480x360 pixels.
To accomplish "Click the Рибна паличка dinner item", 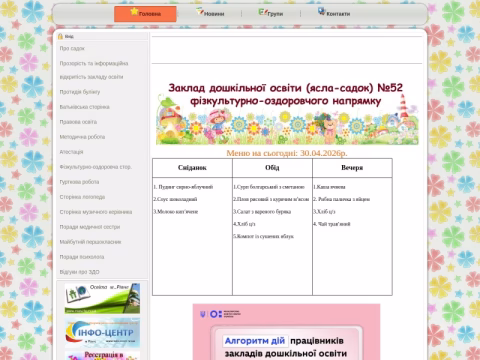I will tap(342, 199).
